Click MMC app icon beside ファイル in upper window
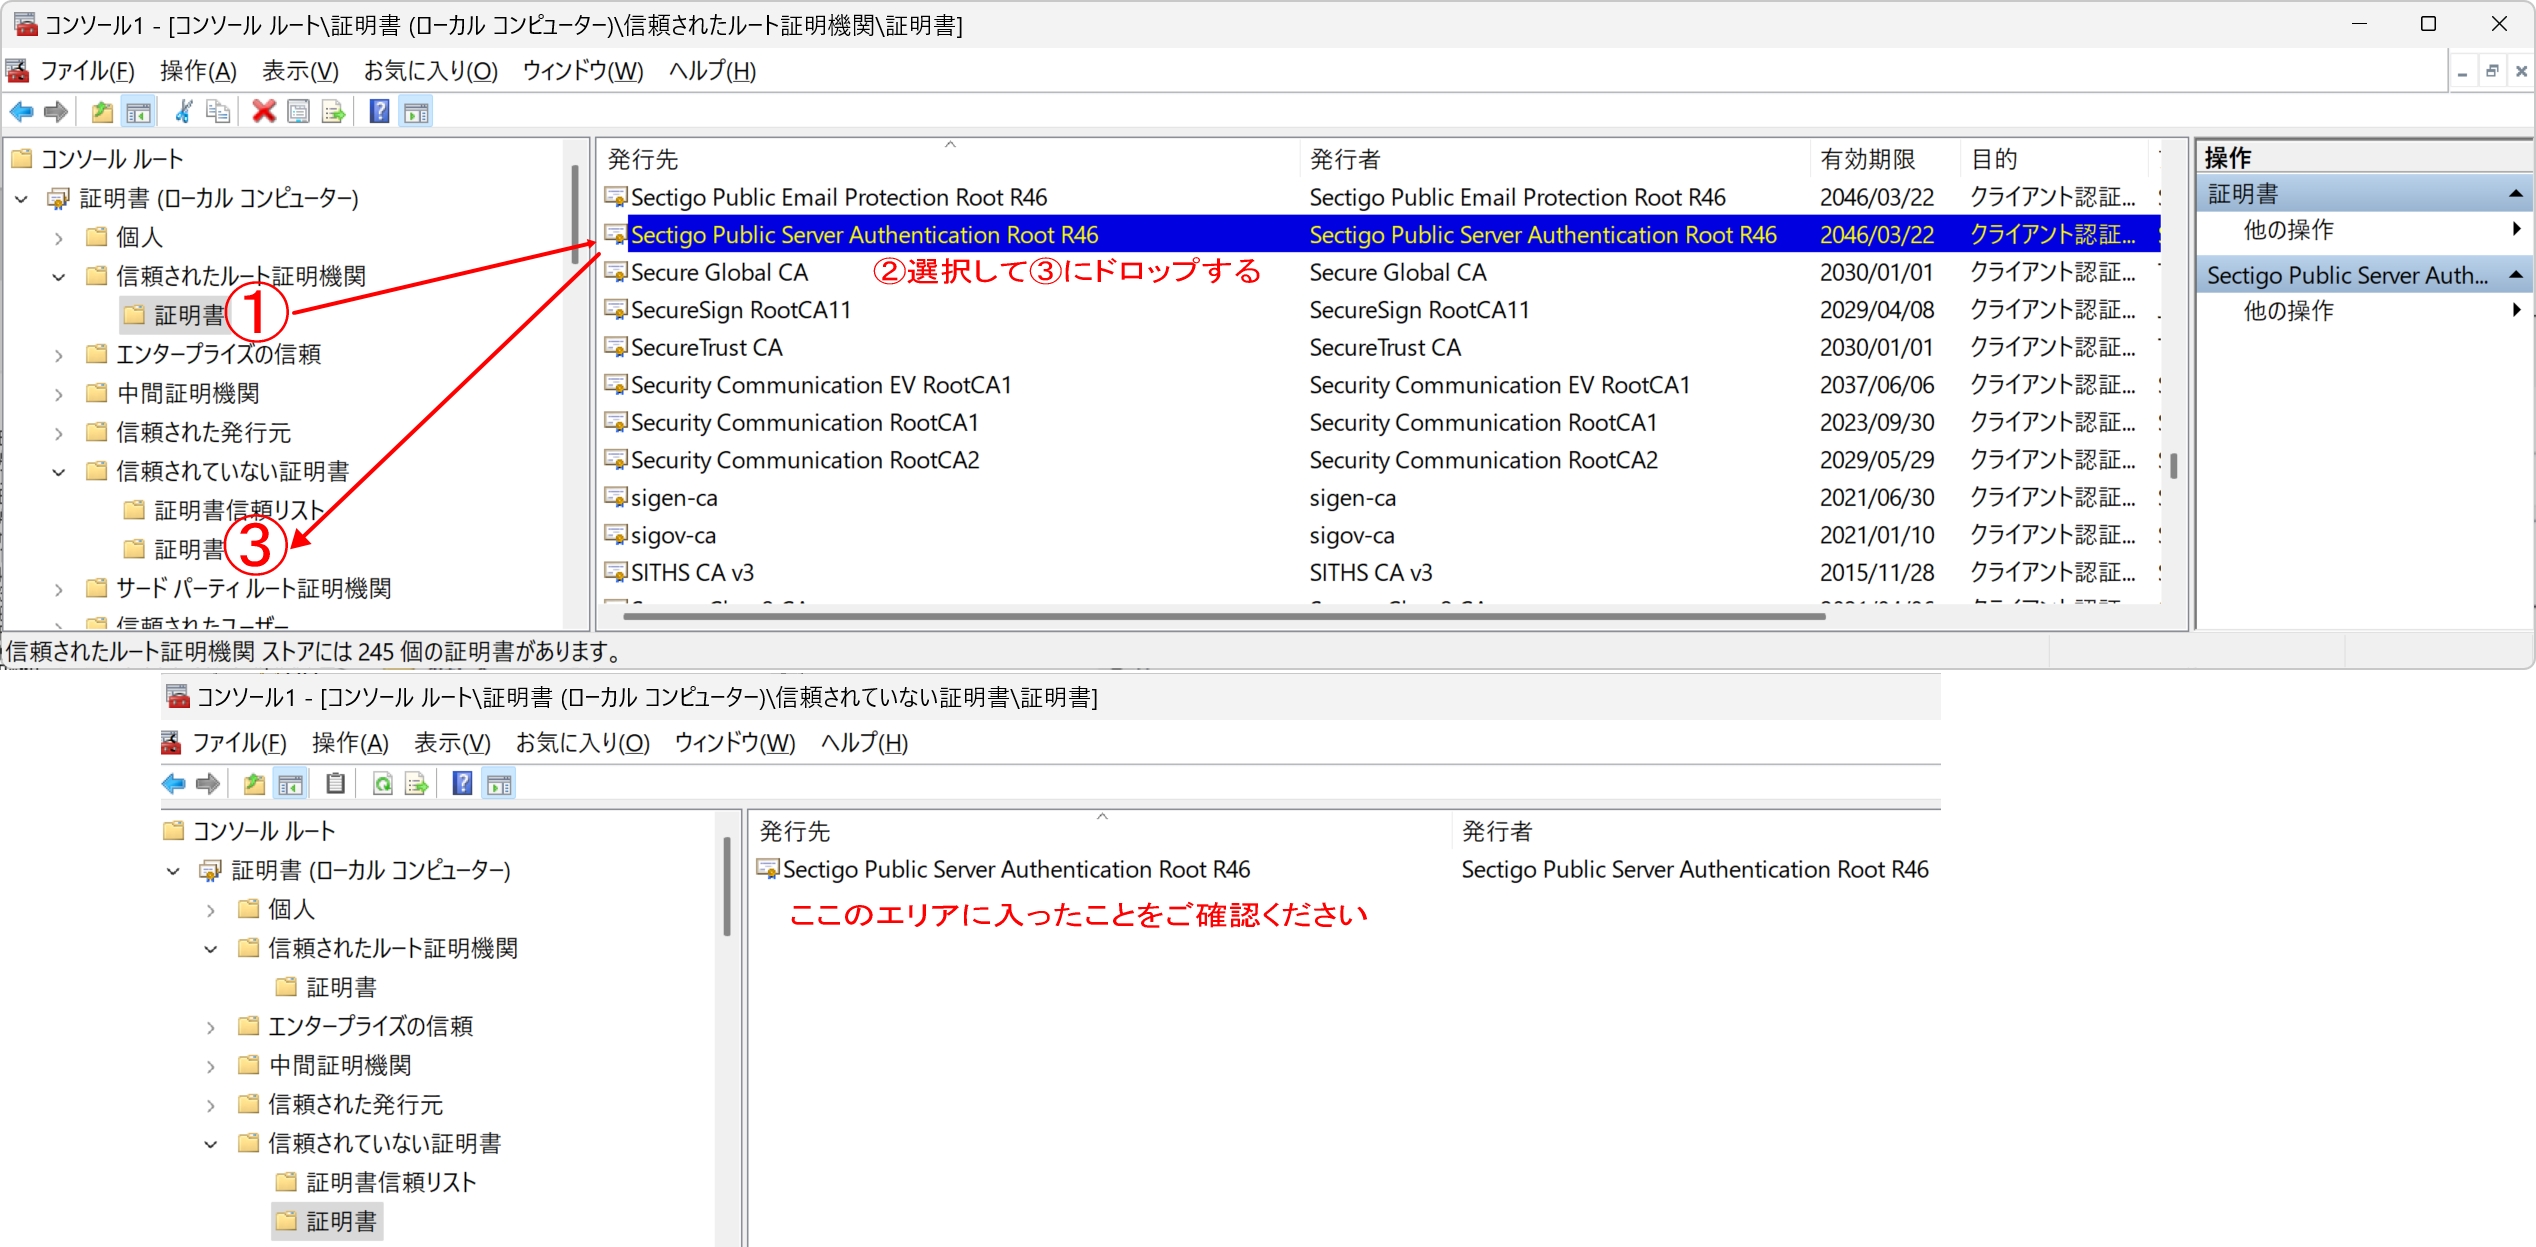This screenshot has width=2536, height=1247. 17,71
